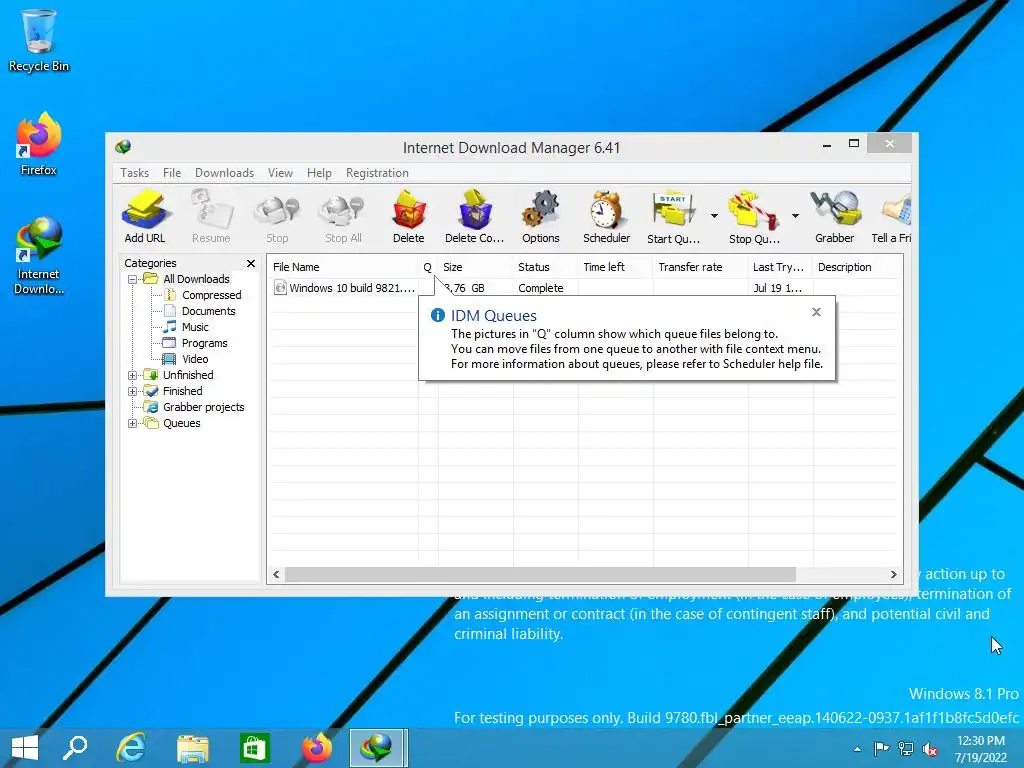Click the Stop Queue toolbar icon
The width and height of the screenshot is (1024, 768).
coord(754,217)
